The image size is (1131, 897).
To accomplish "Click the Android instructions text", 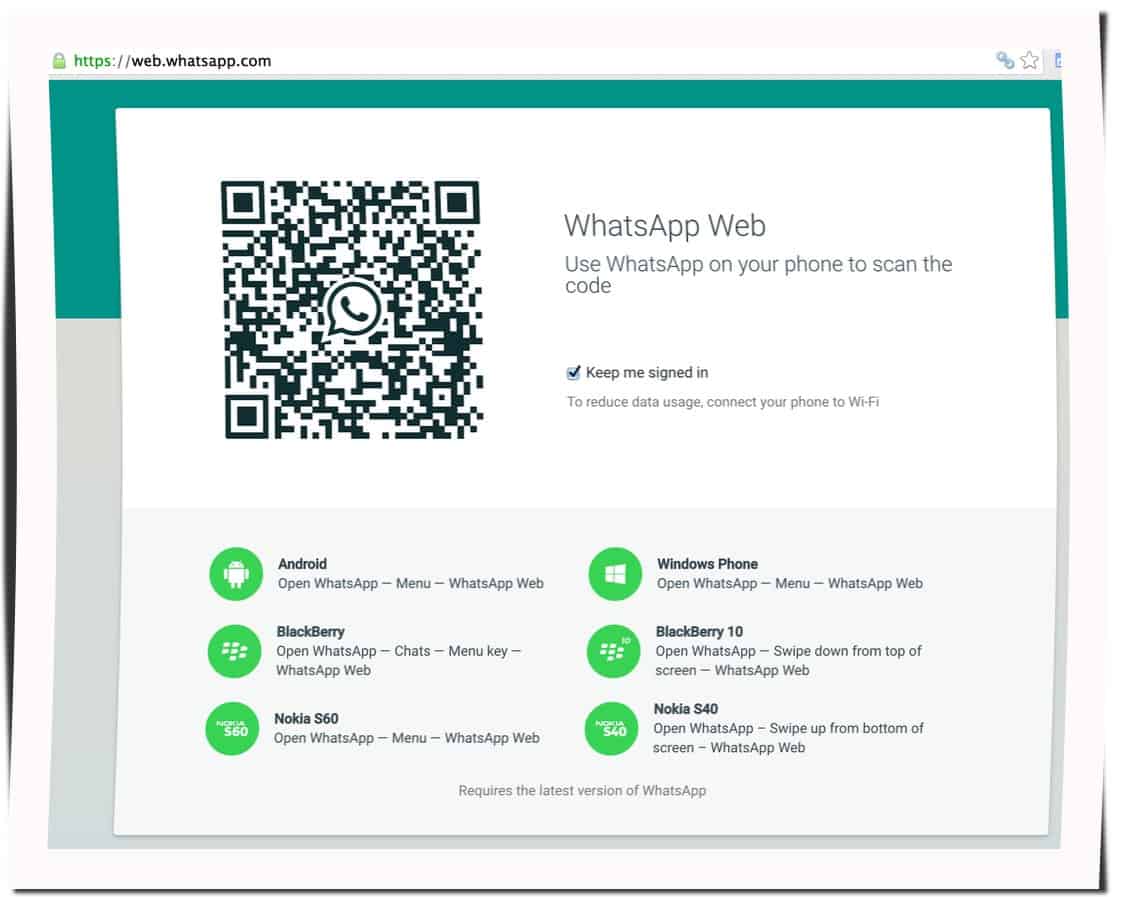I will click(411, 584).
